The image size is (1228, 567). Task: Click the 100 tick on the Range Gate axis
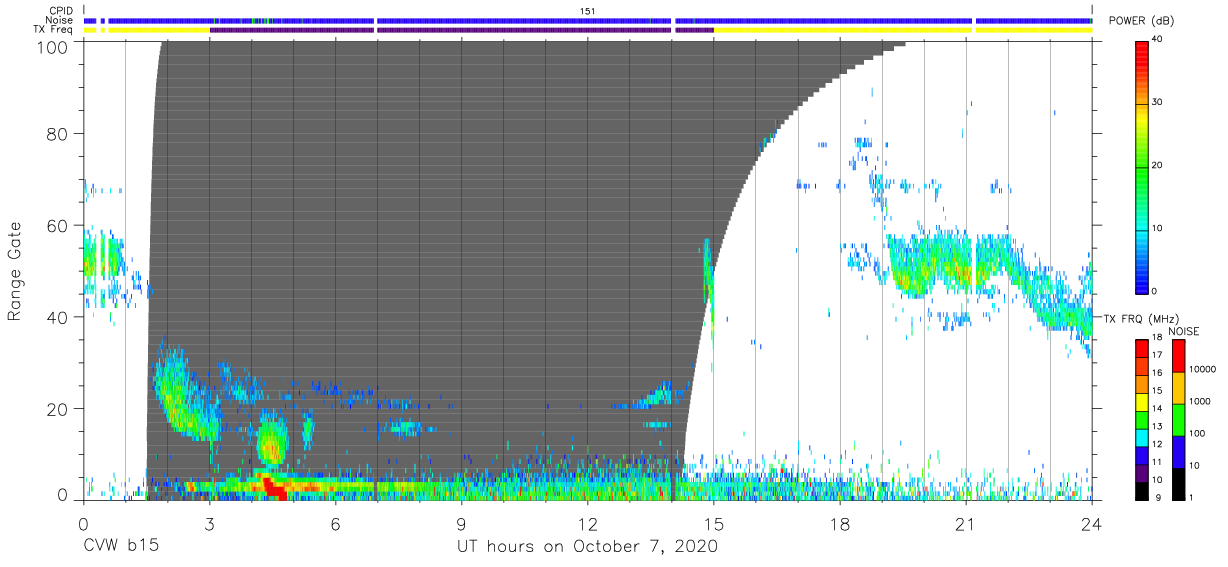pyautogui.click(x=55, y=47)
